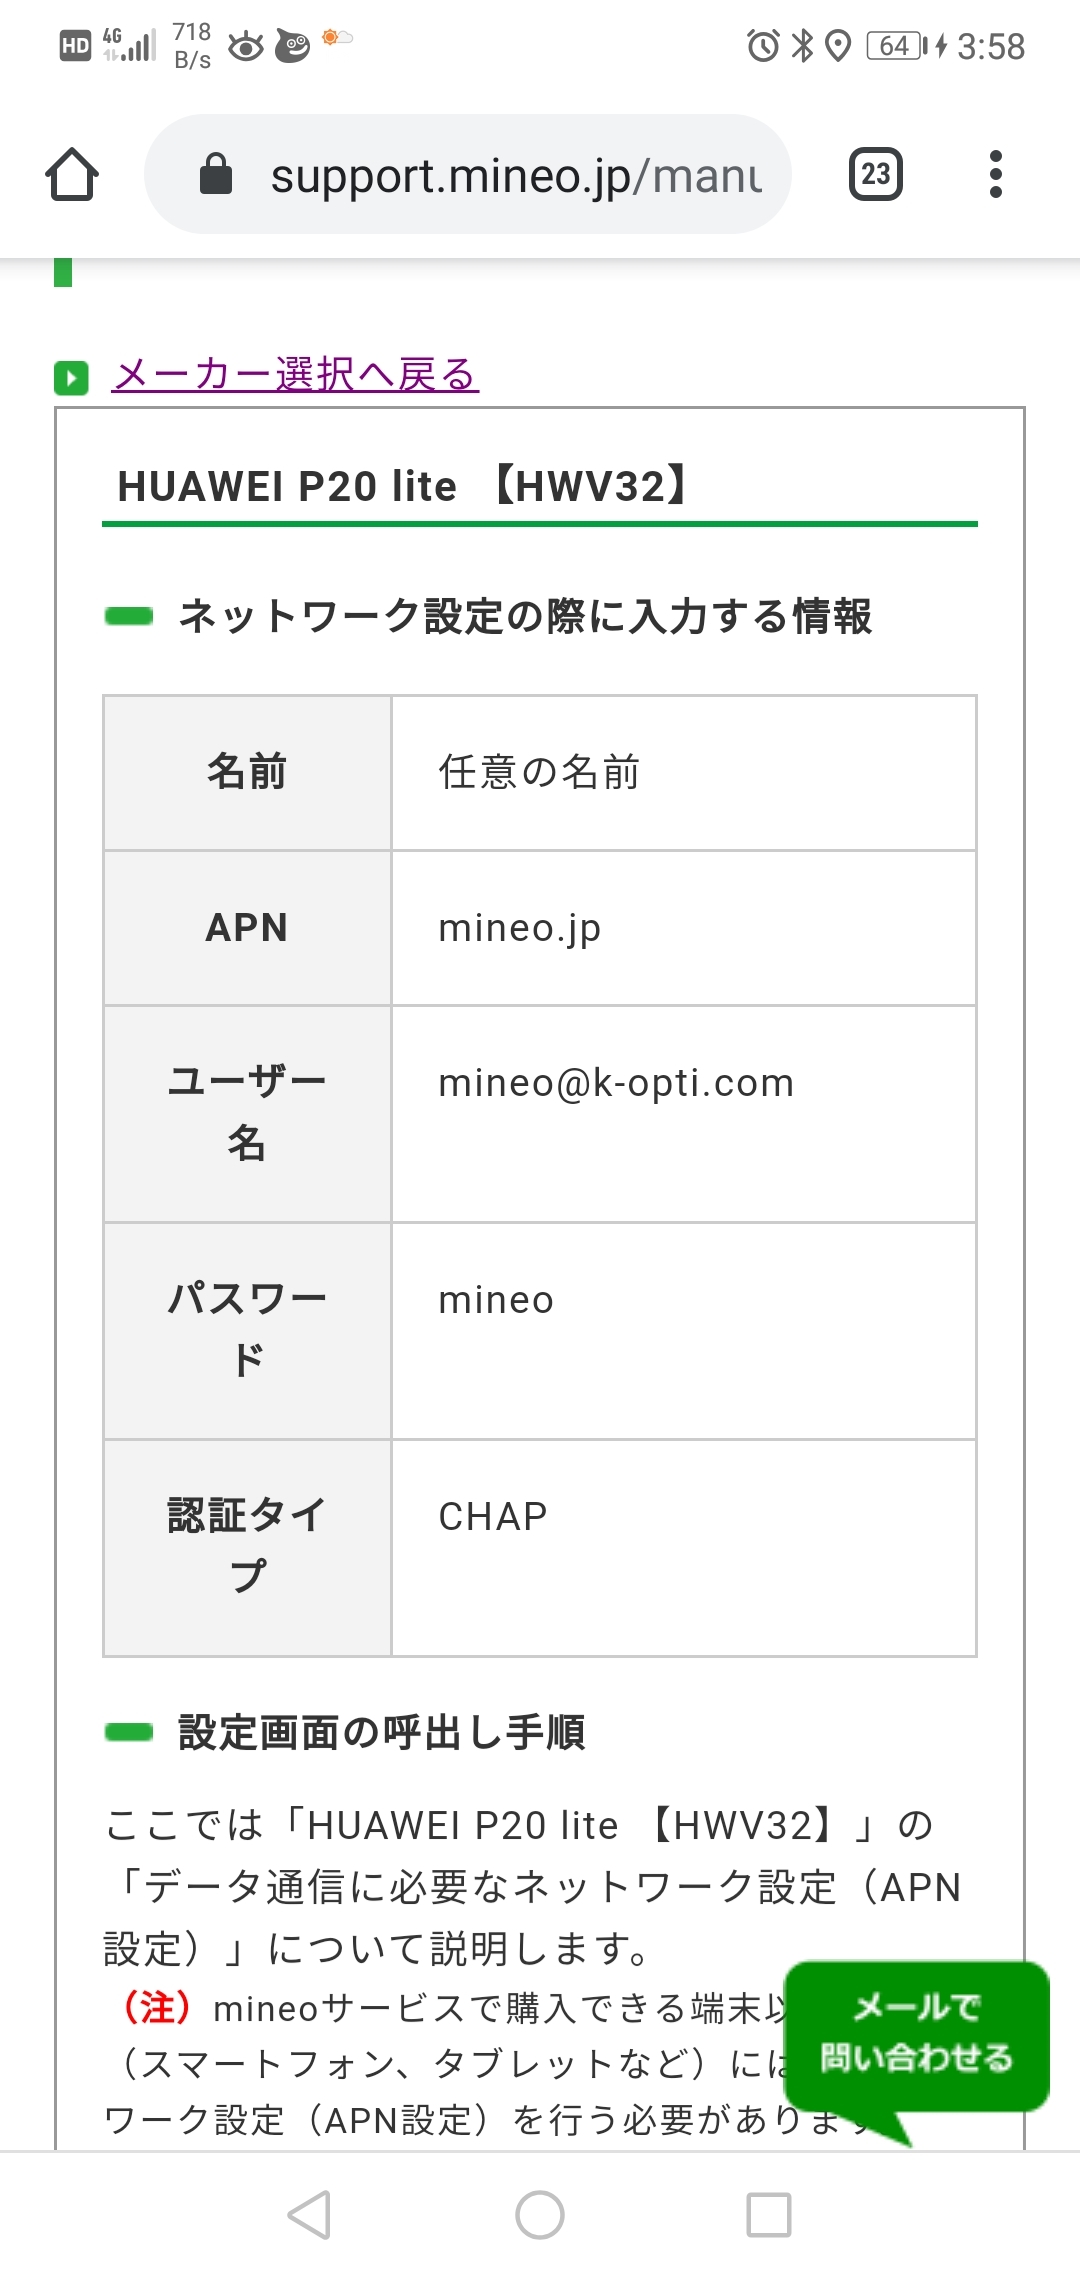Tap the battery indicator in status bar

(x=896, y=45)
